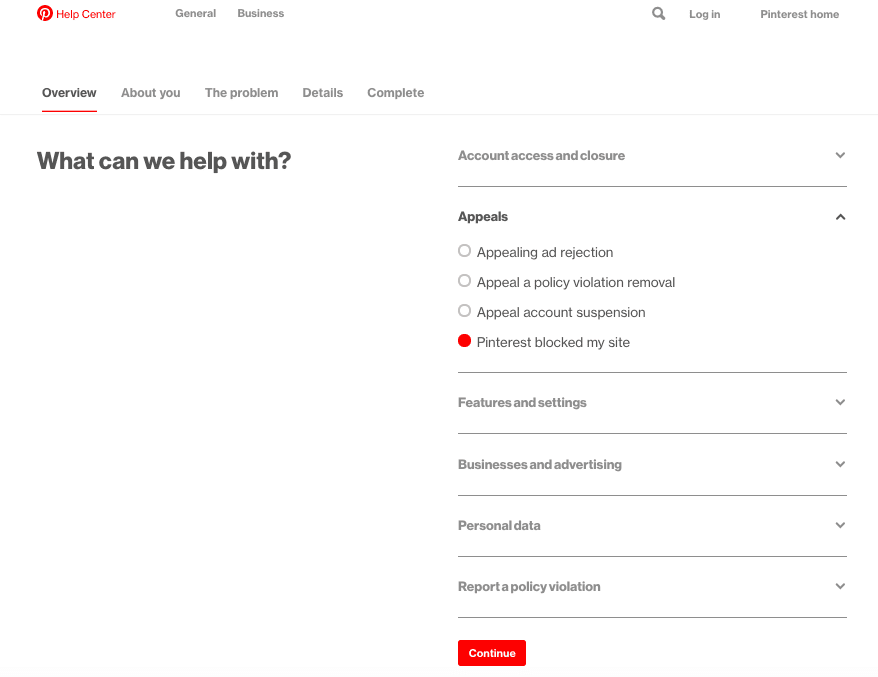The height and width of the screenshot is (677, 878).
Task: Open the Complete step tab
Action: pyautogui.click(x=395, y=93)
